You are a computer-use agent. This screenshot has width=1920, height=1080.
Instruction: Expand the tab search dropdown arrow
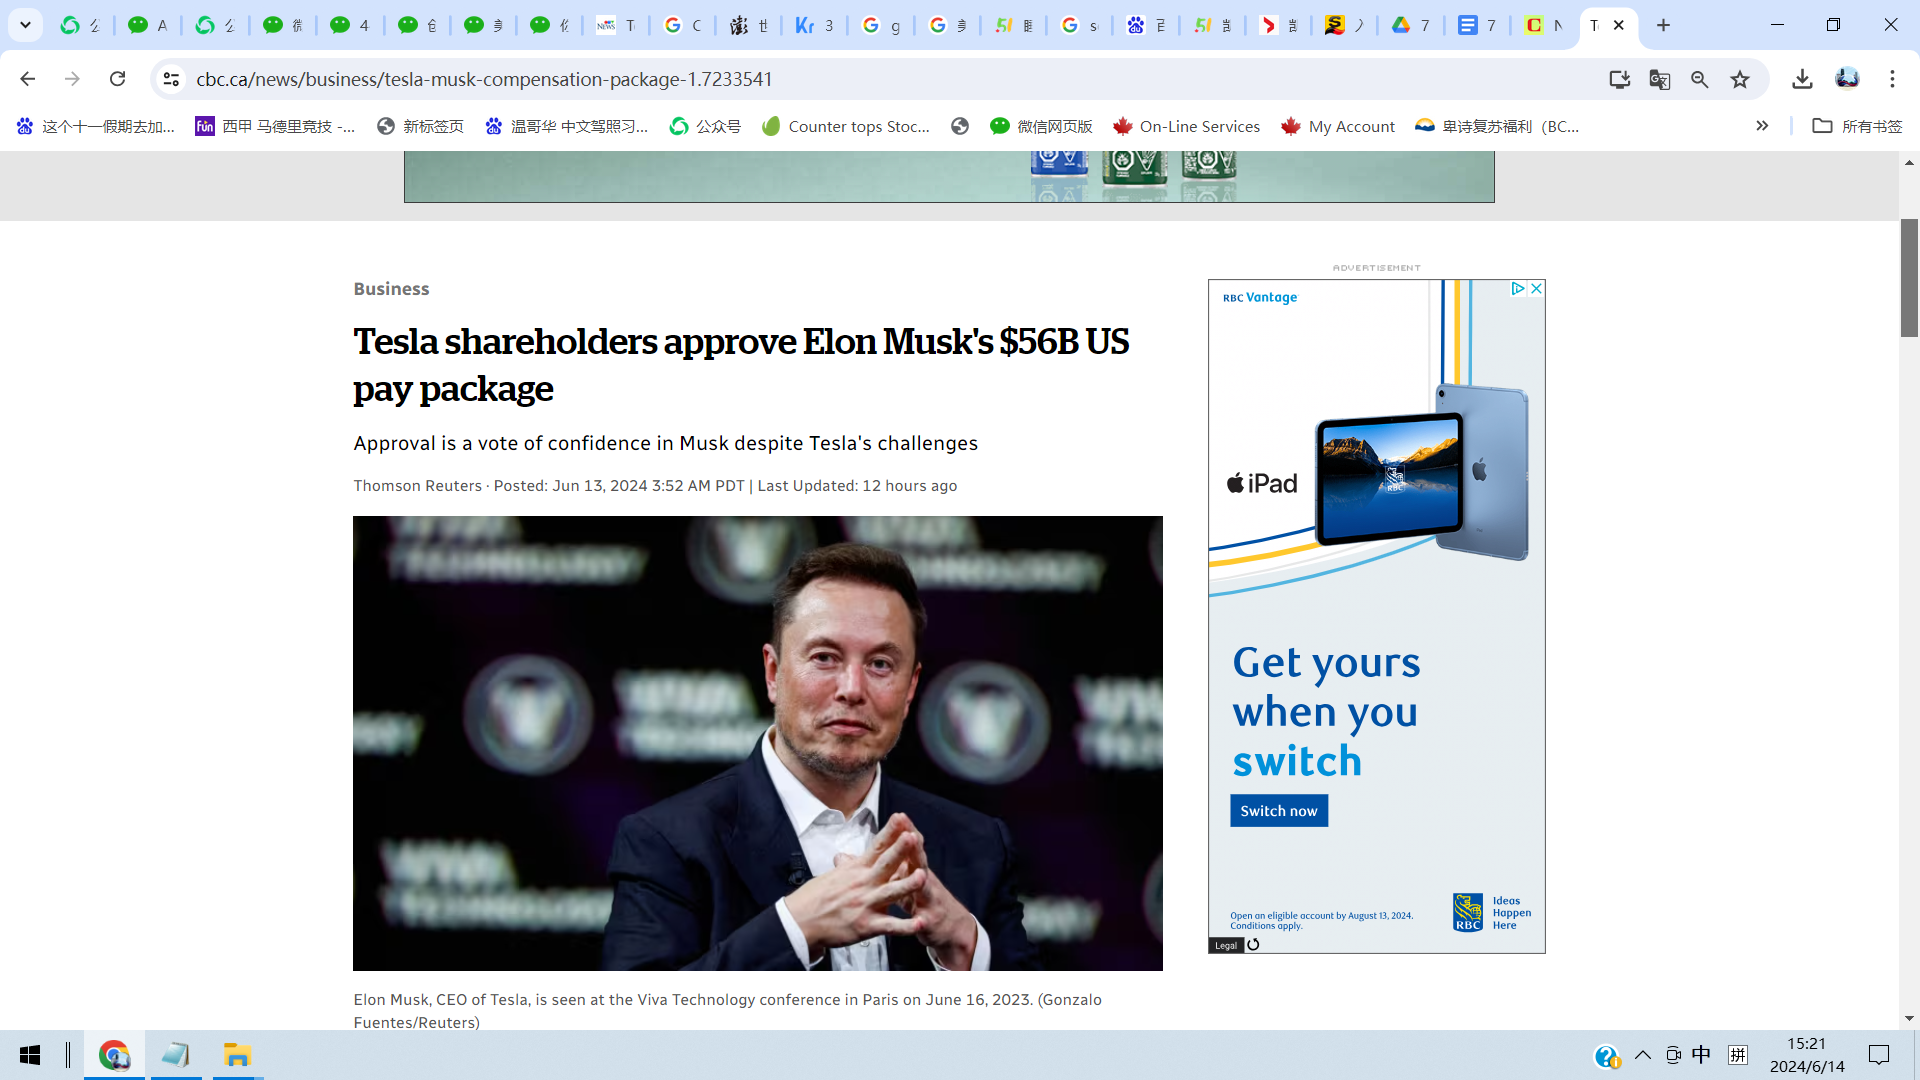(25, 25)
